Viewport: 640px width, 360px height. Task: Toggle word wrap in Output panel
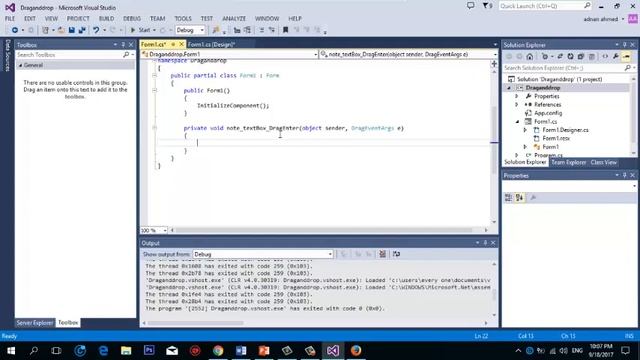click(x=396, y=254)
